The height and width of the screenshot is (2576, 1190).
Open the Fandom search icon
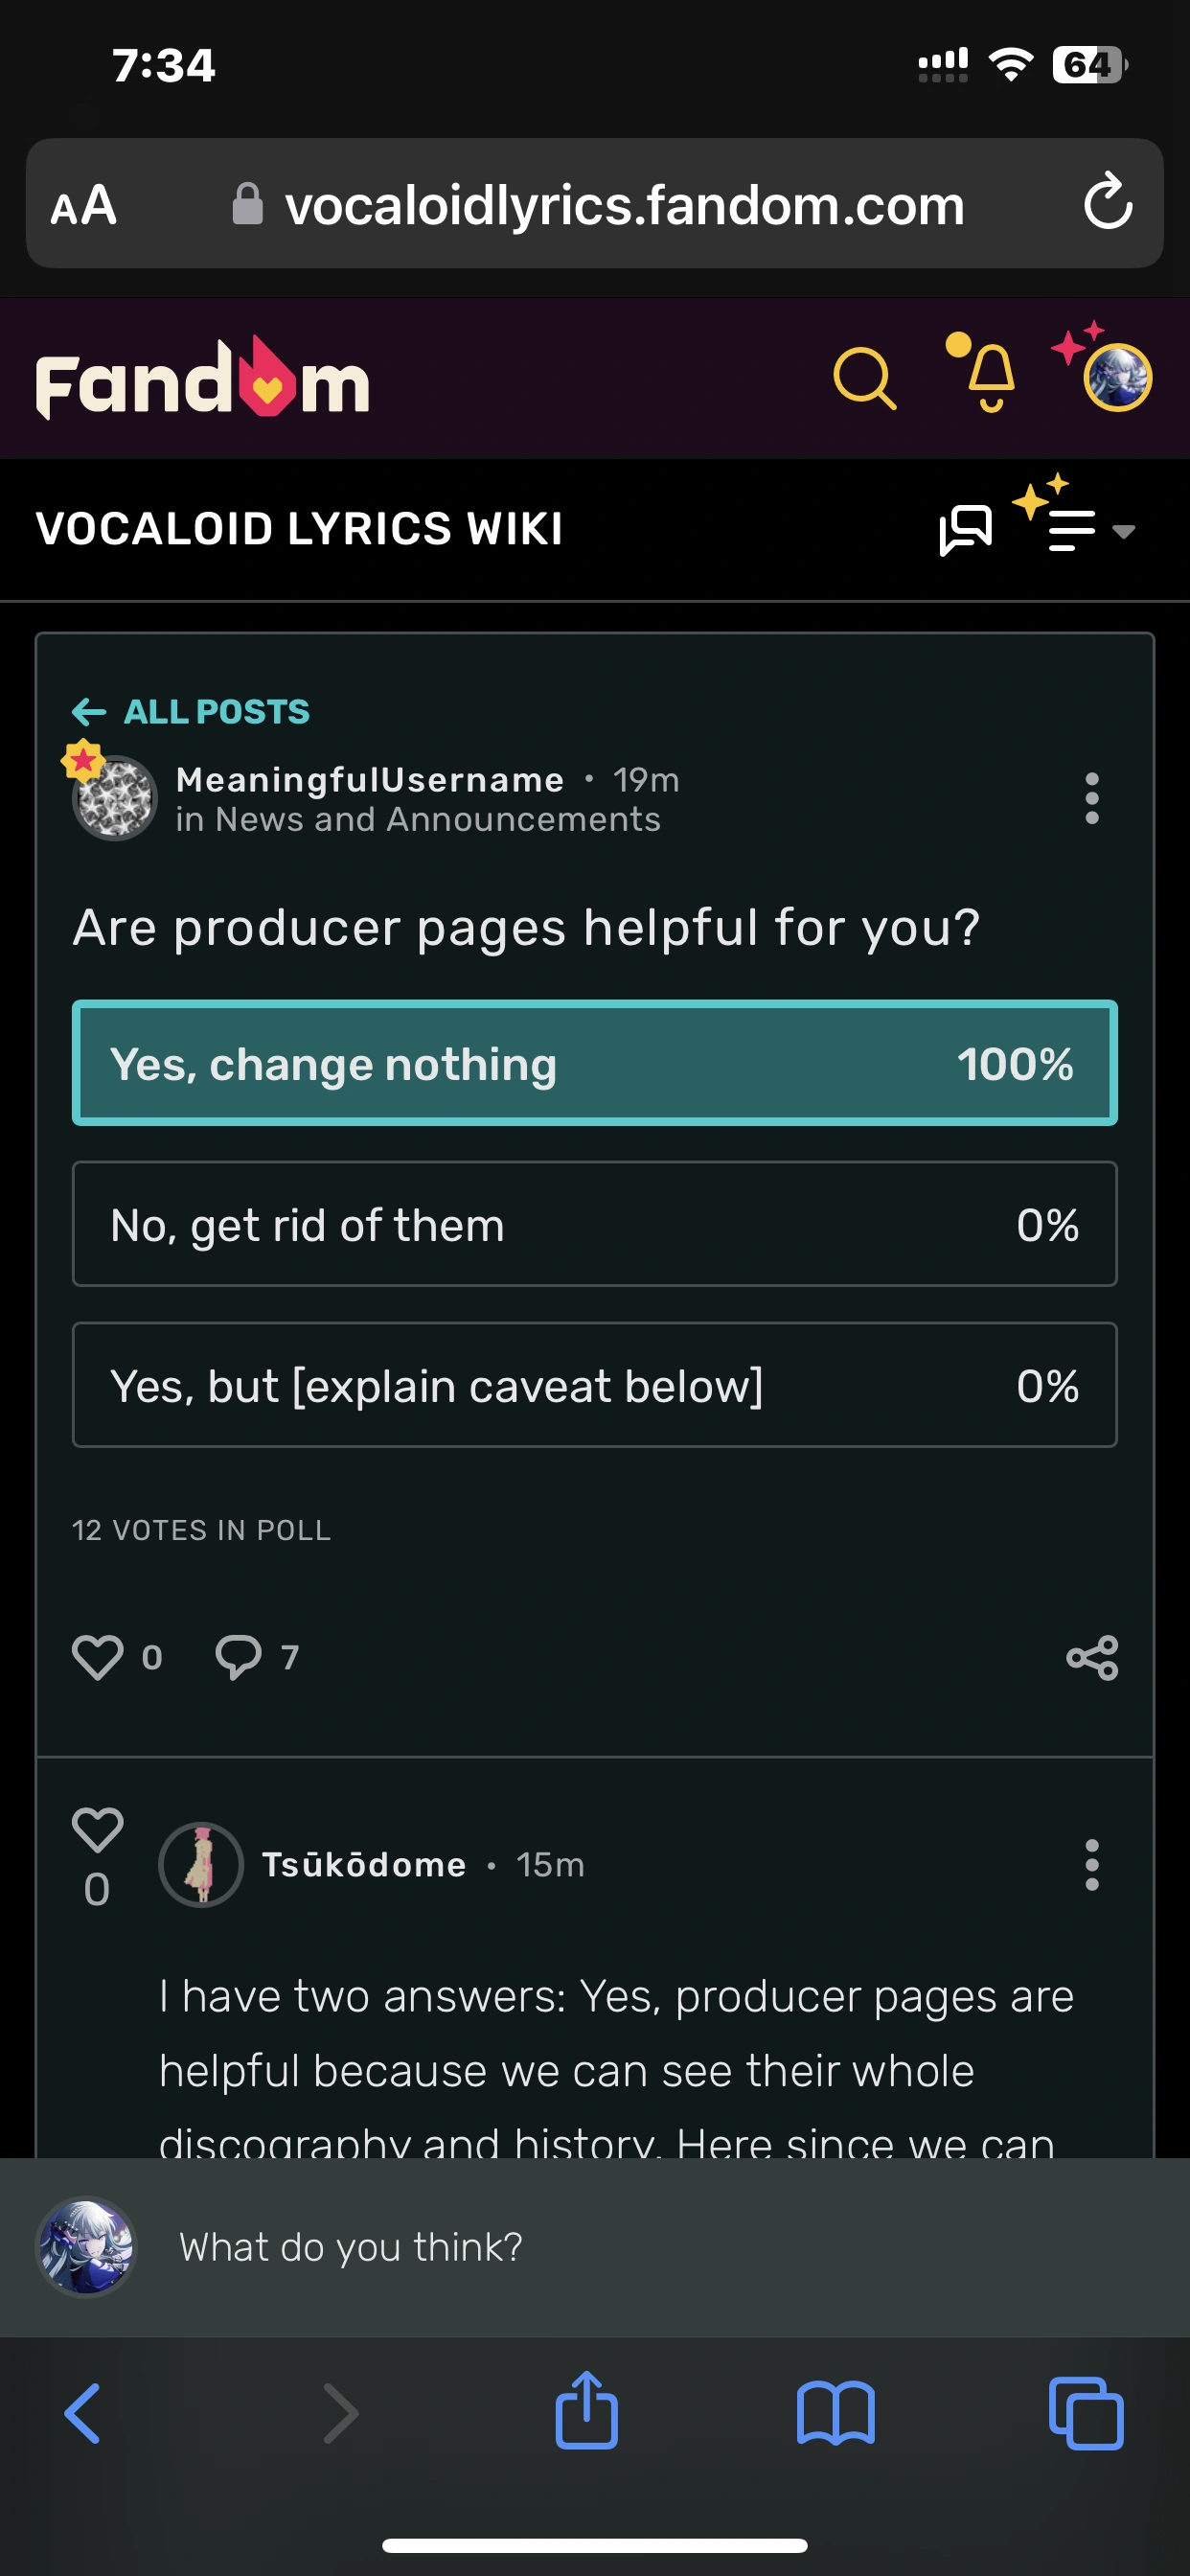tap(864, 379)
